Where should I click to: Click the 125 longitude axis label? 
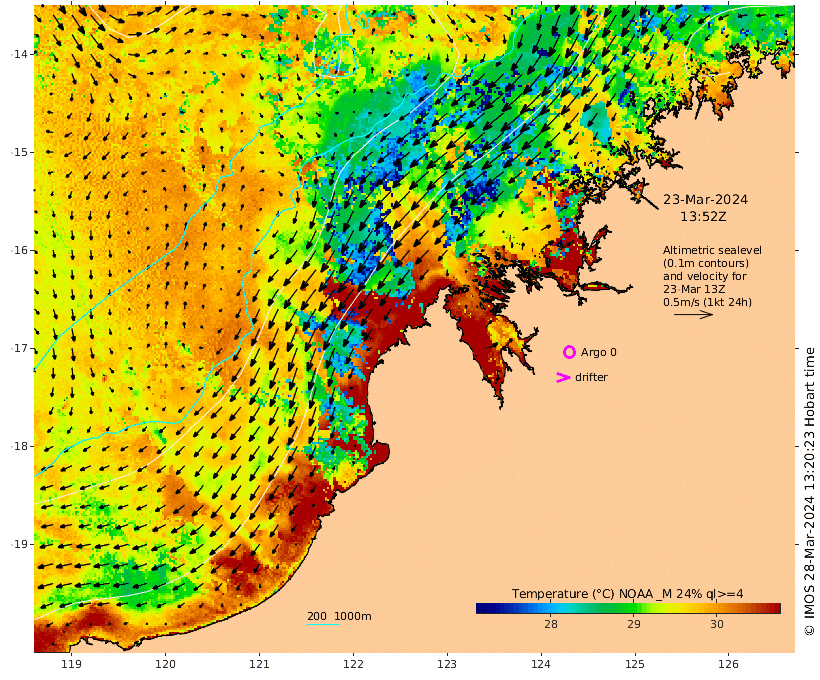[x=635, y=664]
